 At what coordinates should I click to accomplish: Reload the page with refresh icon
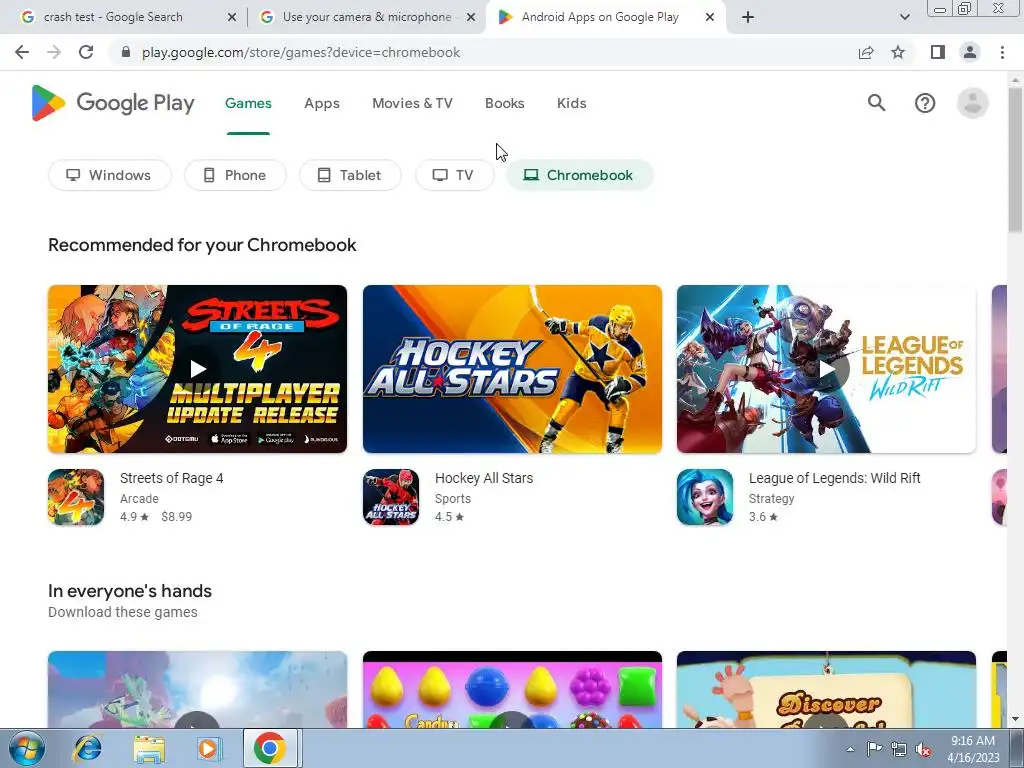(86, 52)
